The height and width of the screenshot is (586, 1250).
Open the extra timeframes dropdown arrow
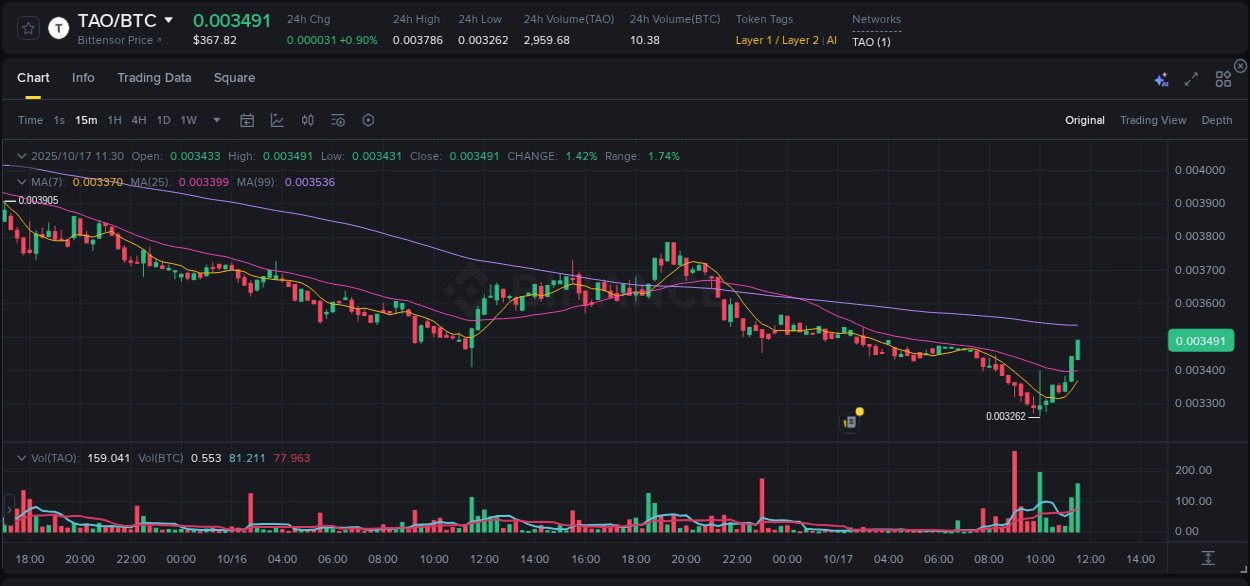tap(215, 120)
